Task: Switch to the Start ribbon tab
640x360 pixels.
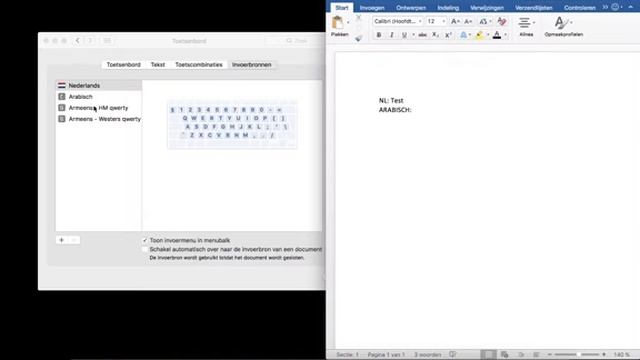Action: click(342, 7)
